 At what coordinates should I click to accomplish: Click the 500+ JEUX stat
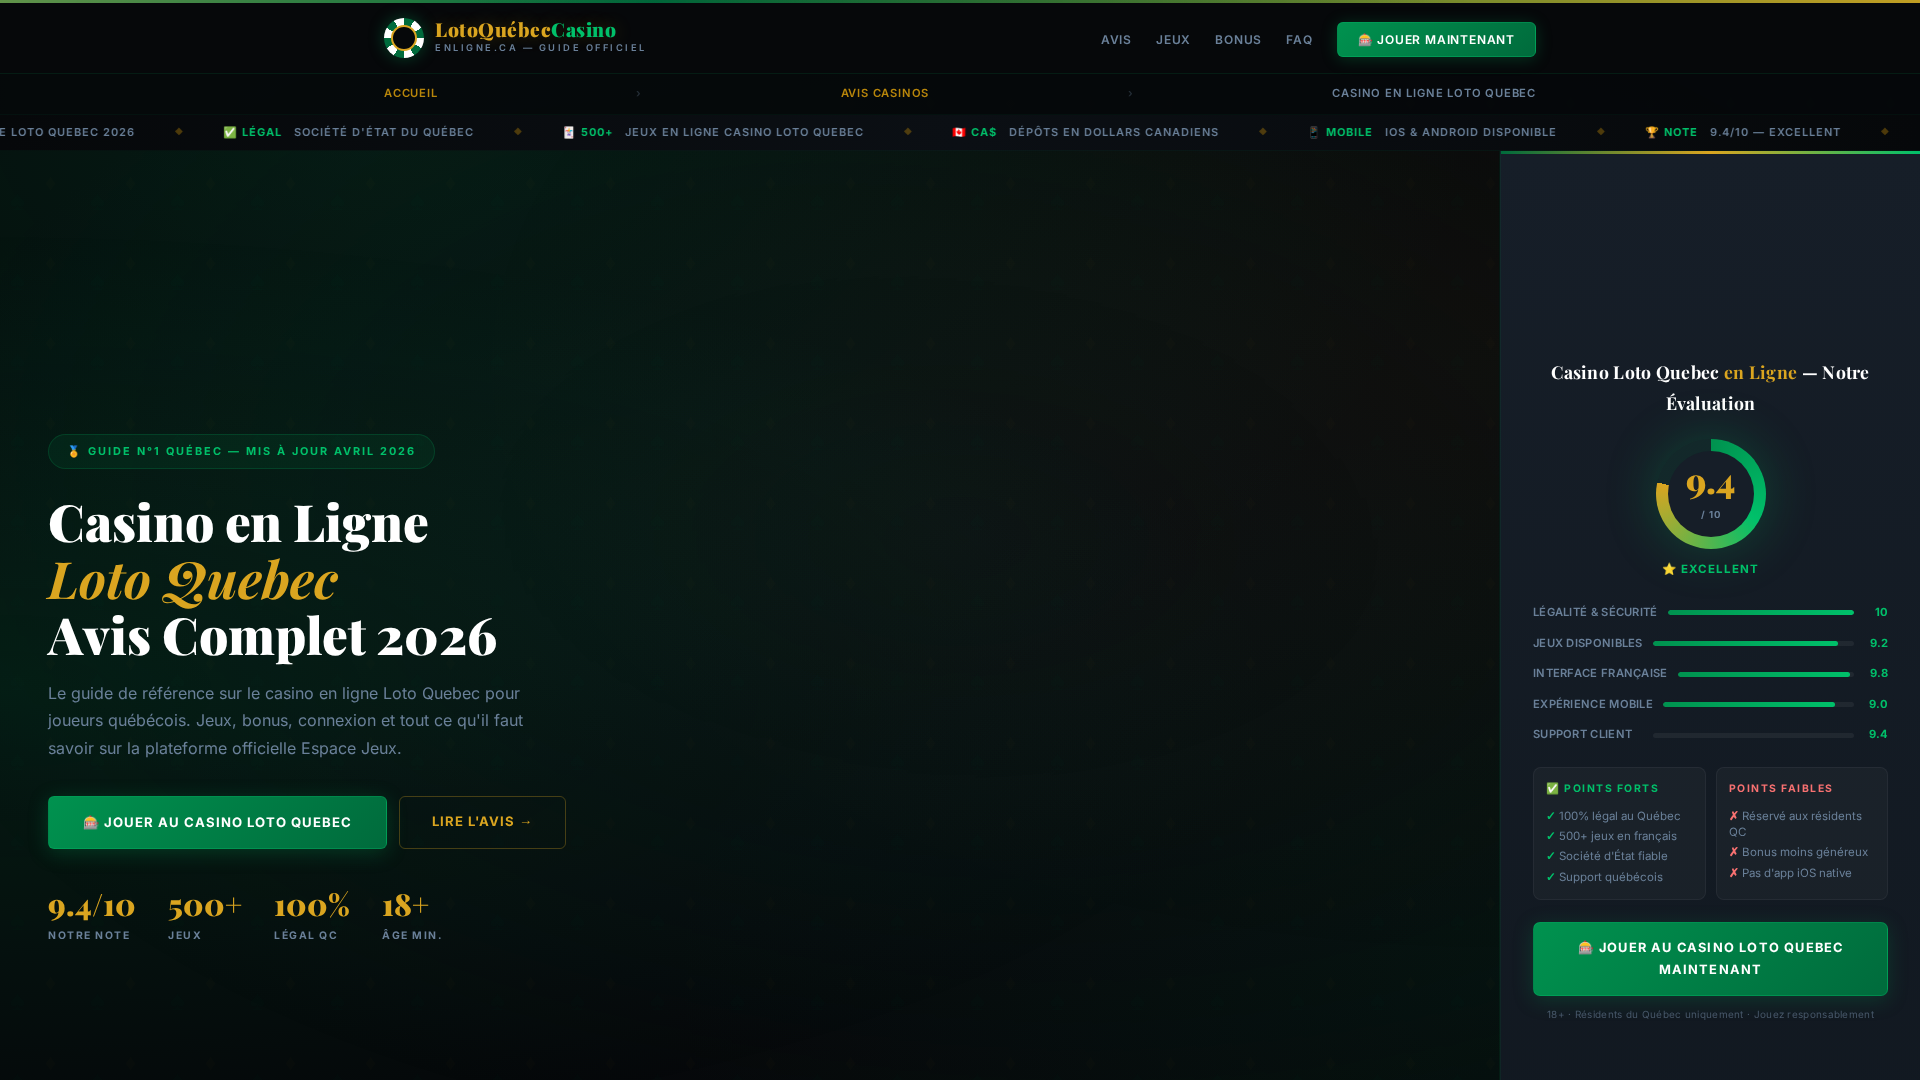click(205, 916)
